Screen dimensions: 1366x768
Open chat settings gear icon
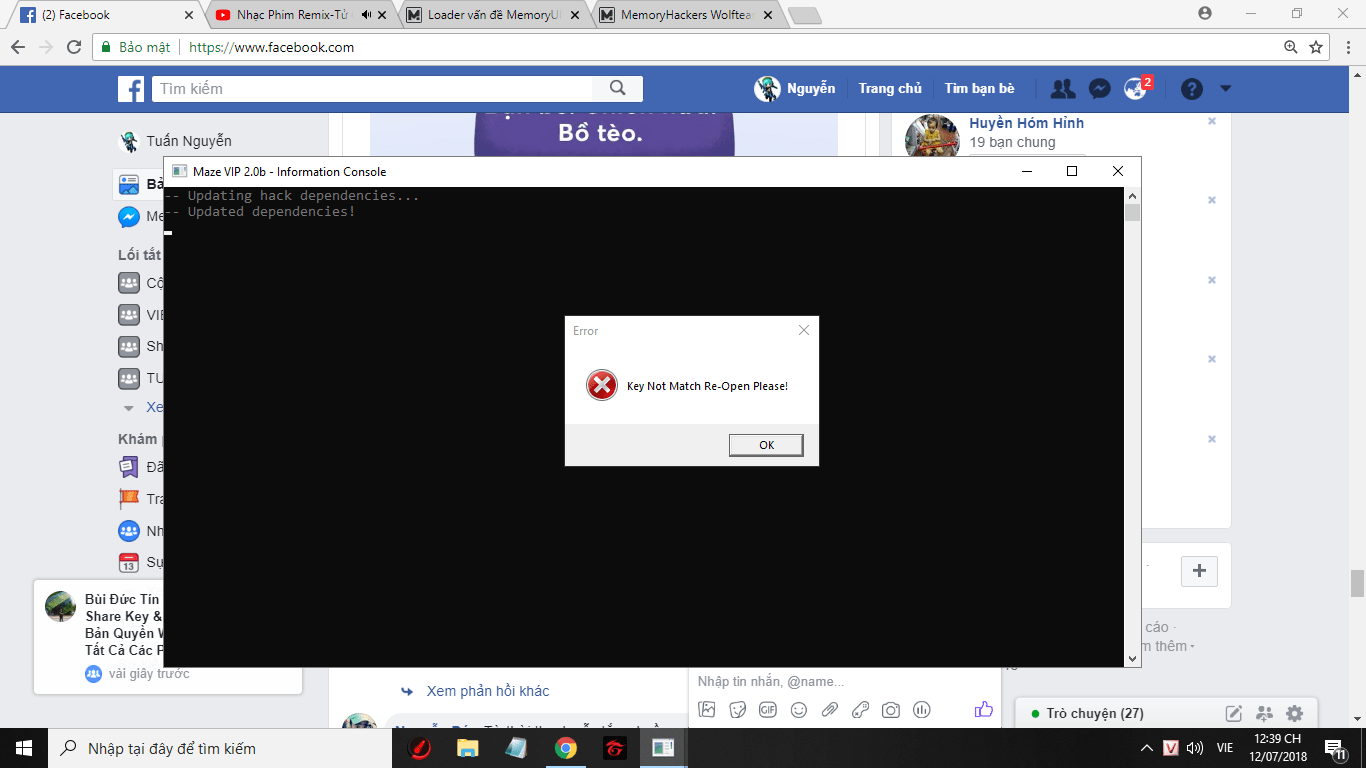1295,713
